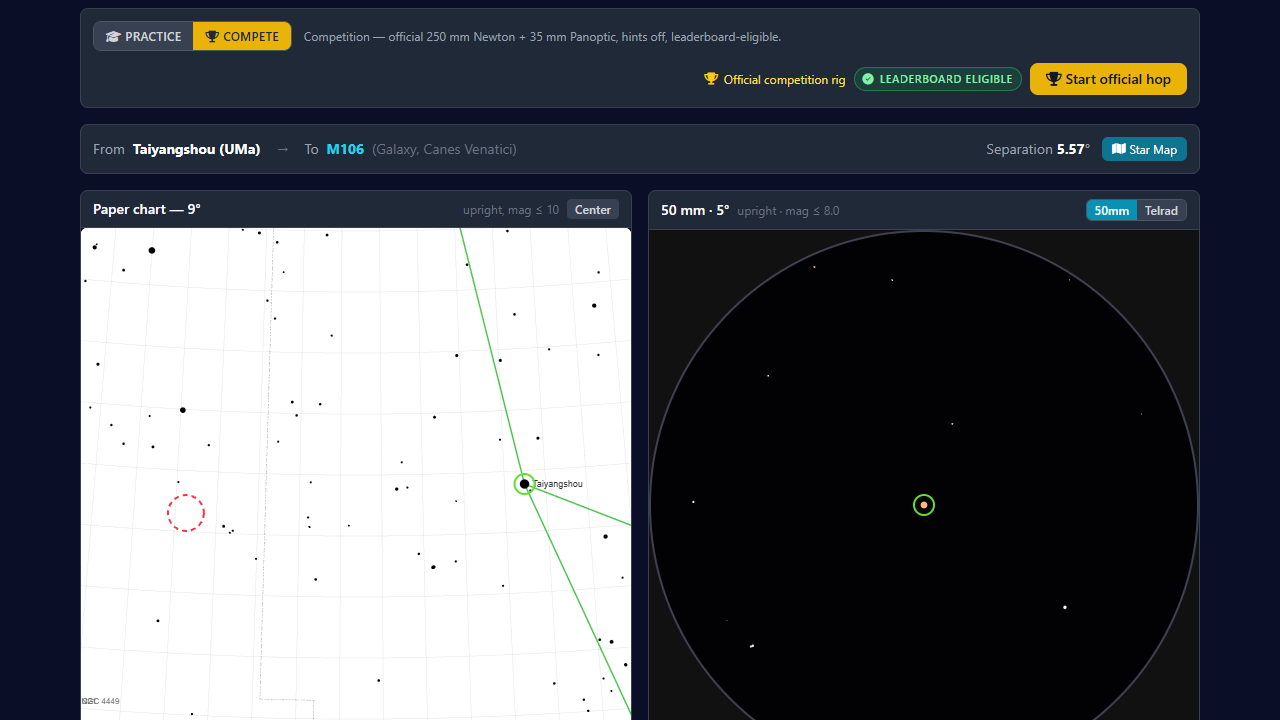Open the Star Map
1280x720 pixels.
[1144, 149]
